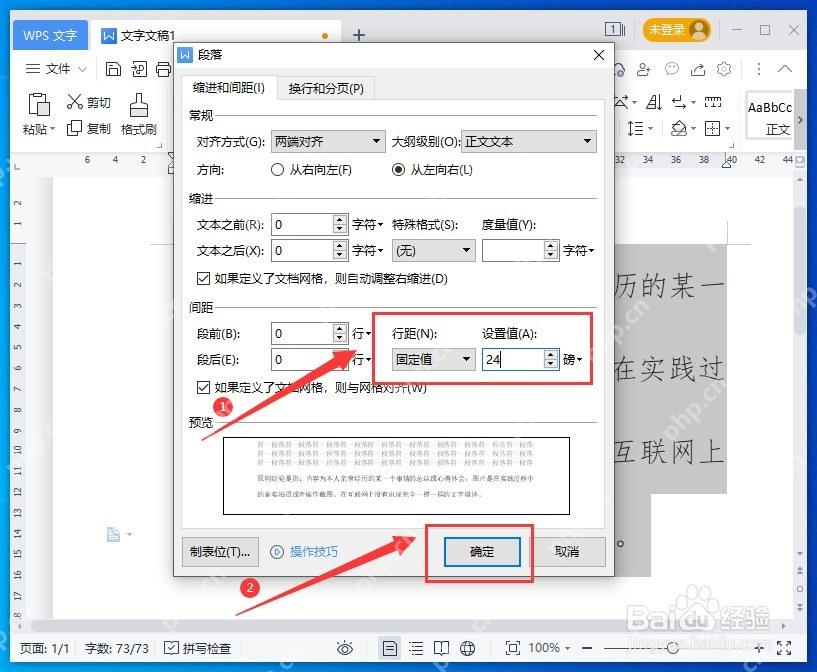This screenshot has width=817, height=672.
Task: Toggle 拼写检查 spell check in status bar
Action: point(198,648)
